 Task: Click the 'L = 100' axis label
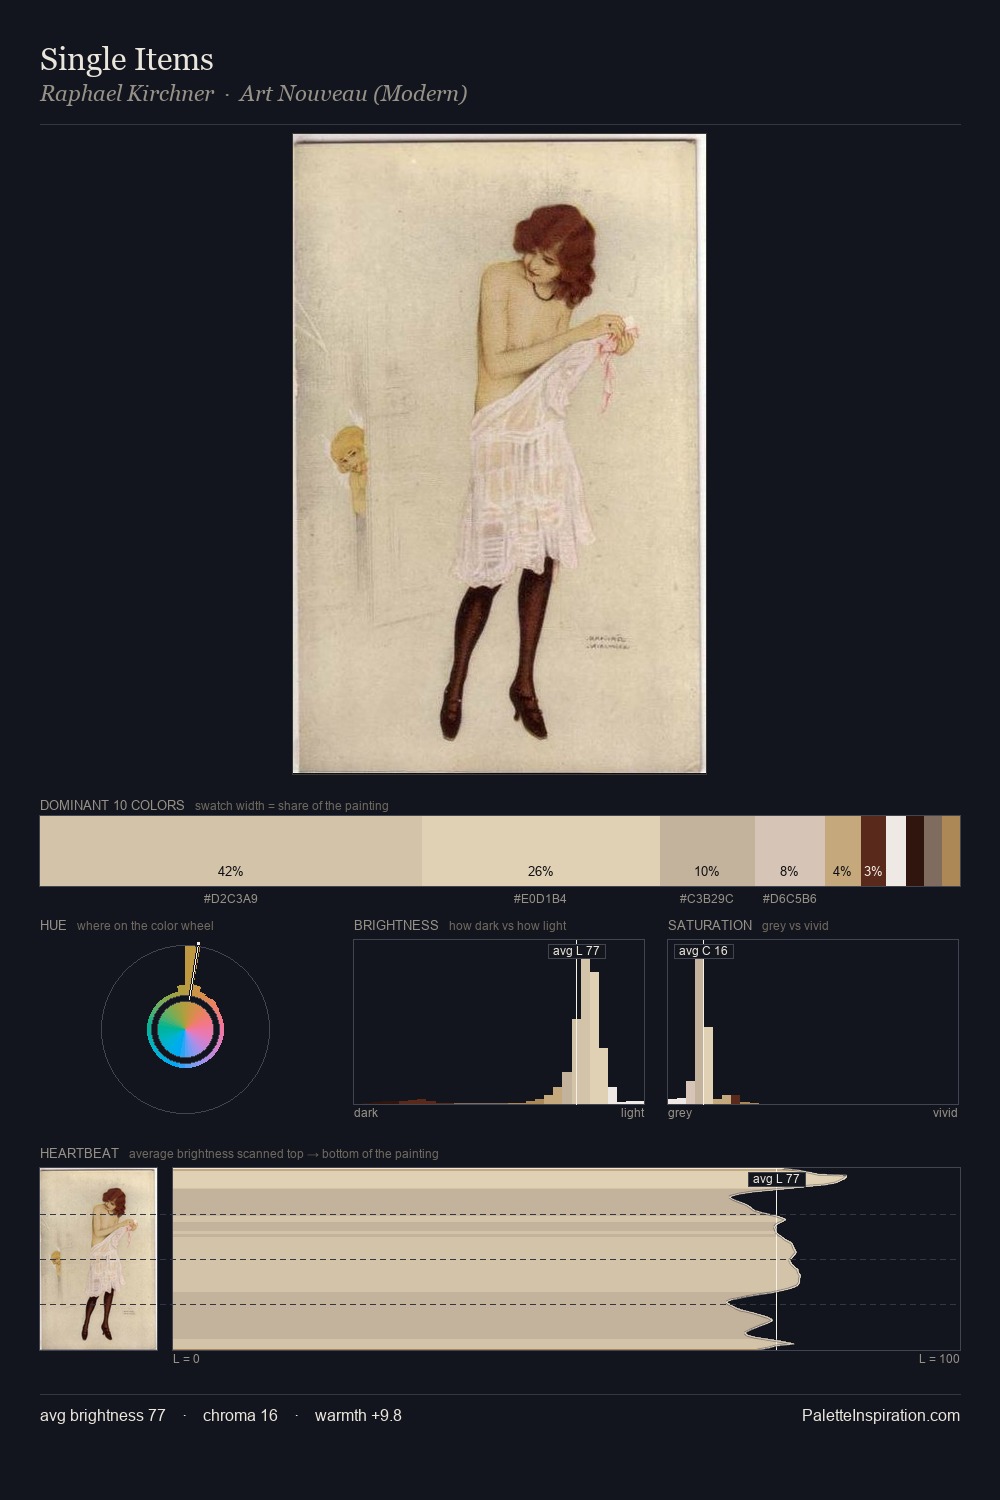(939, 1359)
